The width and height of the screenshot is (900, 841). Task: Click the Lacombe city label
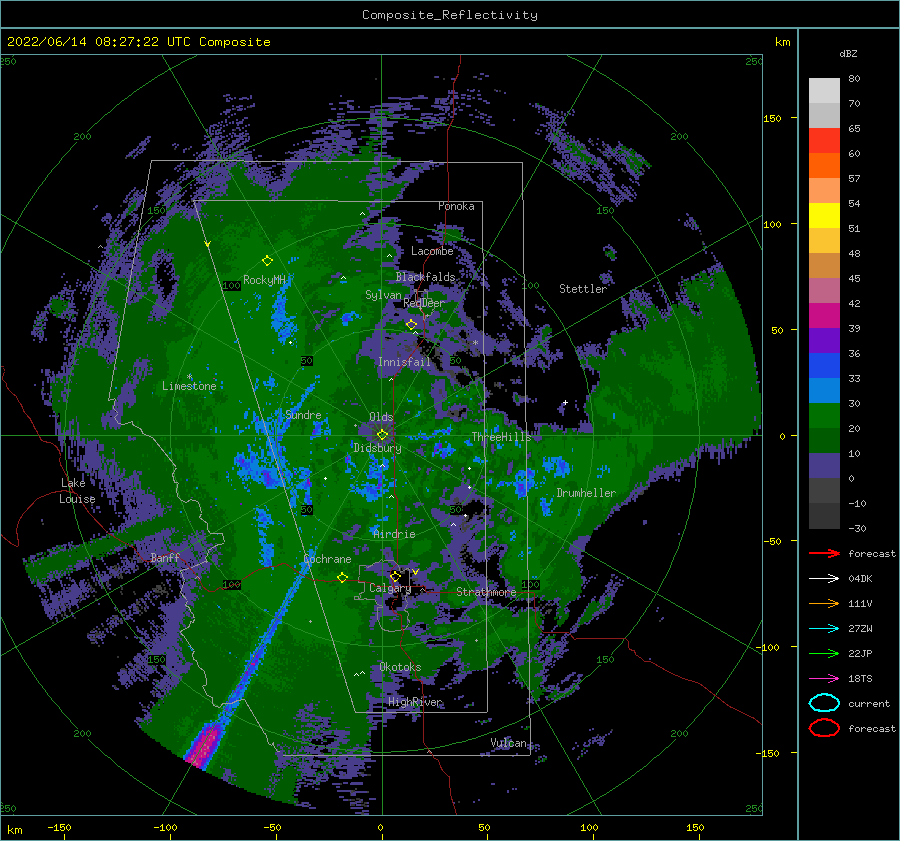pyautogui.click(x=432, y=251)
